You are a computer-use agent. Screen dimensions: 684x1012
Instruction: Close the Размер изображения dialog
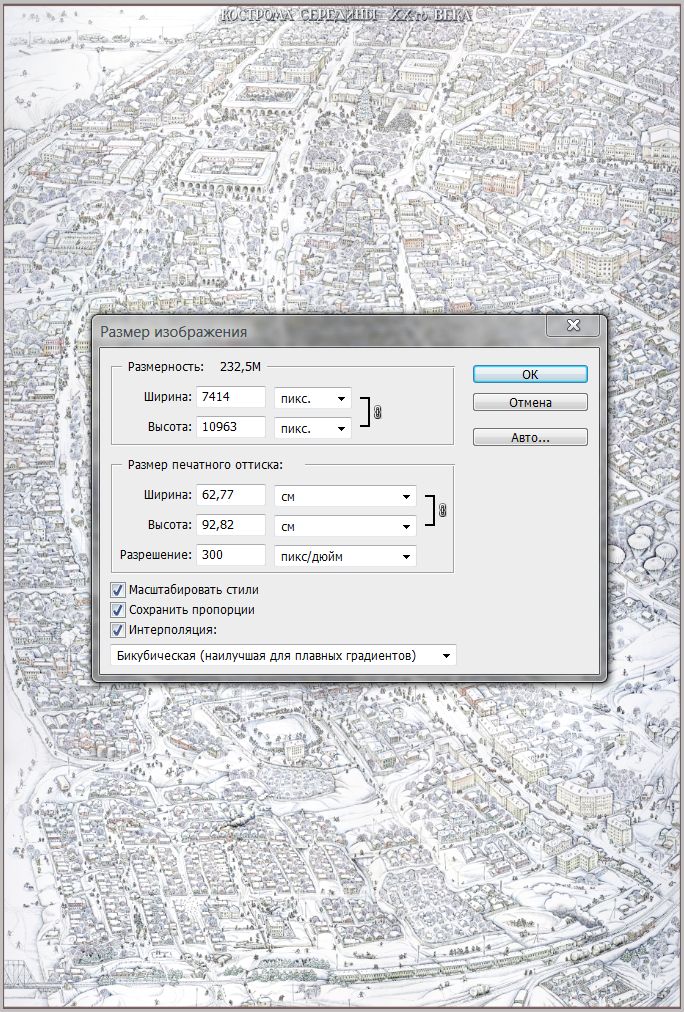[573, 326]
